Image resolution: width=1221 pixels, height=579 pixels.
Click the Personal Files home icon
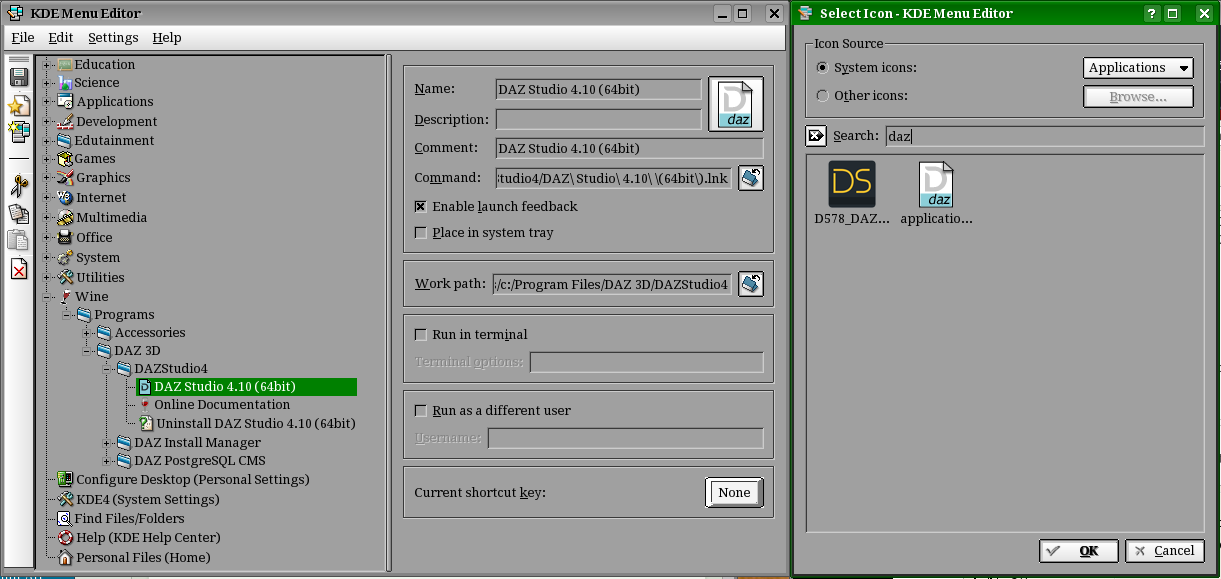pos(65,557)
